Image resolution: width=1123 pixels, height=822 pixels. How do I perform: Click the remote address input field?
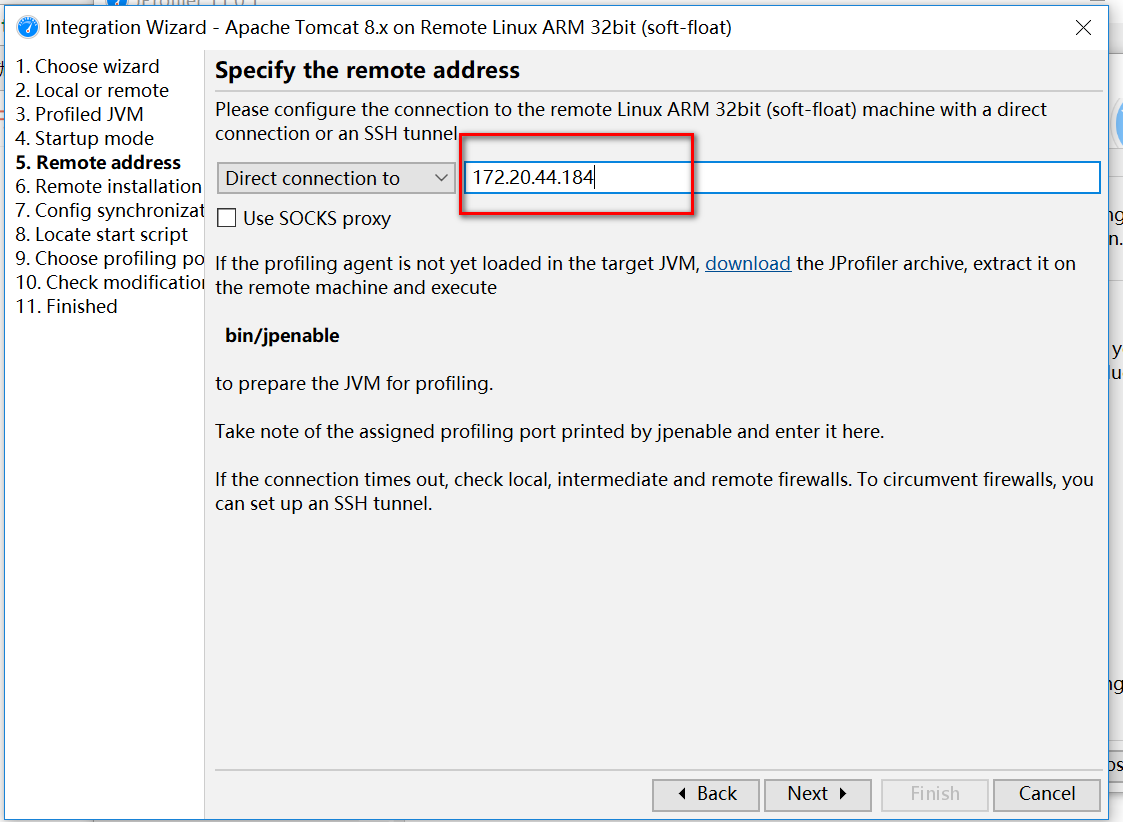pos(782,178)
